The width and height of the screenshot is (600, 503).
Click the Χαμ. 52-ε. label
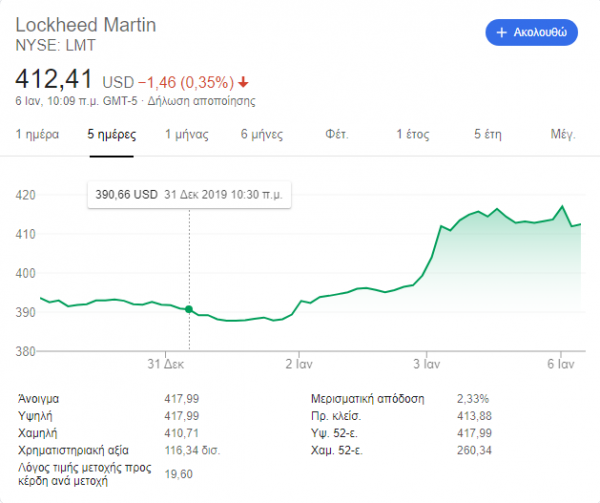[337, 450]
